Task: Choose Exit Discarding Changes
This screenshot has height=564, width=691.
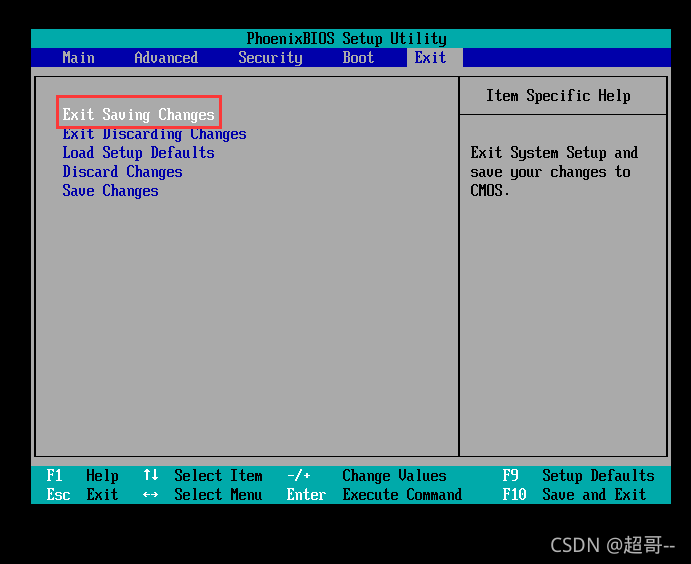Action: point(154,134)
